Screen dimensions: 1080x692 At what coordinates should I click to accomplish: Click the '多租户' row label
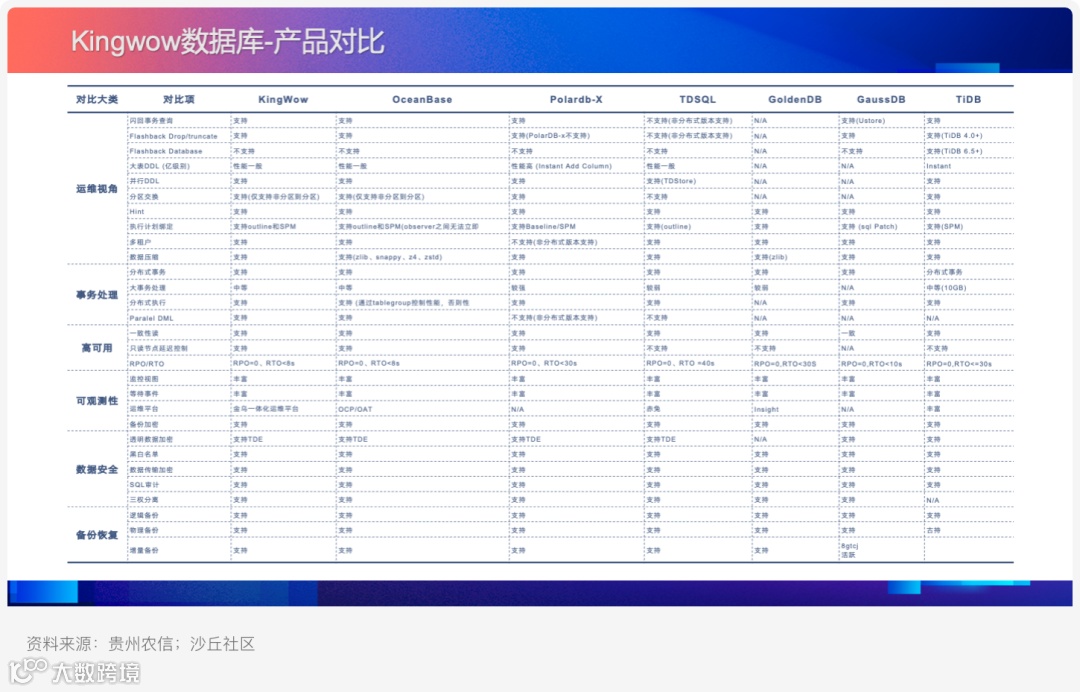(x=140, y=242)
